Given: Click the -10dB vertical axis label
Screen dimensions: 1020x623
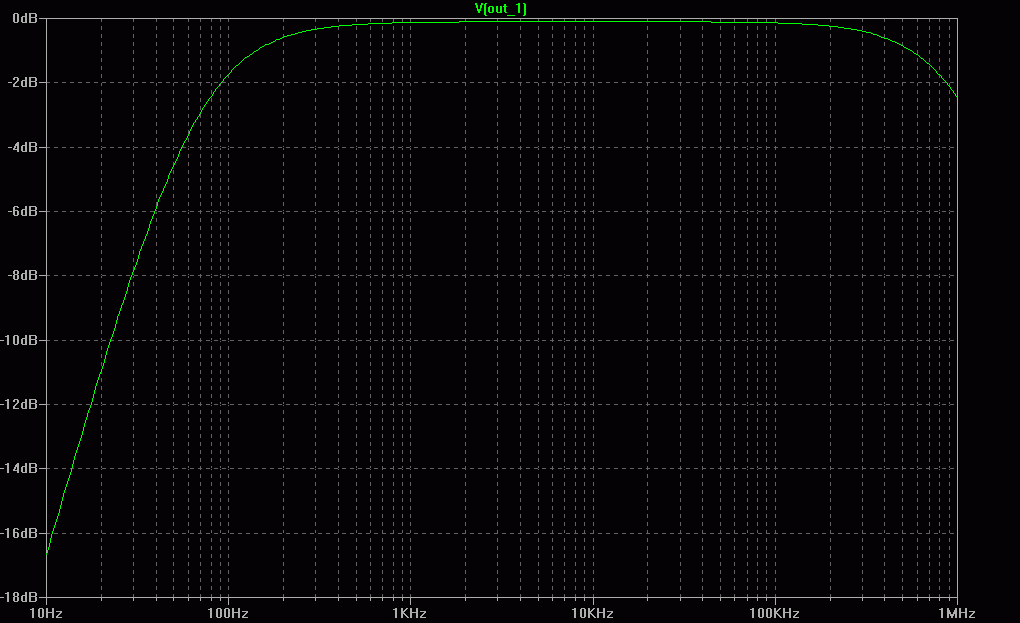Looking at the screenshot, I should pyautogui.click(x=20, y=341).
